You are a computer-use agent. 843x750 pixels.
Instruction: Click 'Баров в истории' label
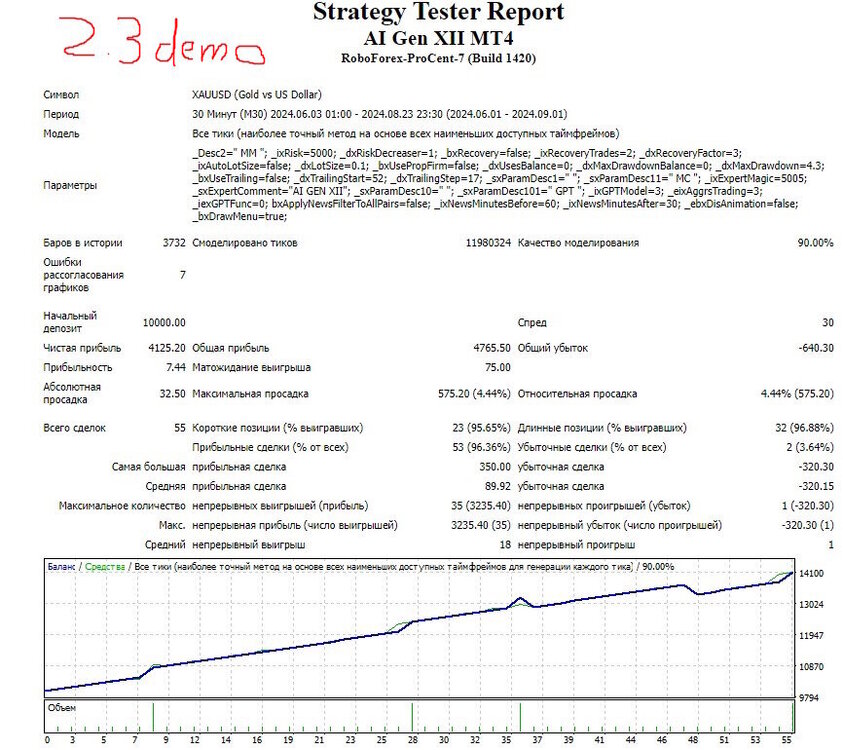coord(83,242)
